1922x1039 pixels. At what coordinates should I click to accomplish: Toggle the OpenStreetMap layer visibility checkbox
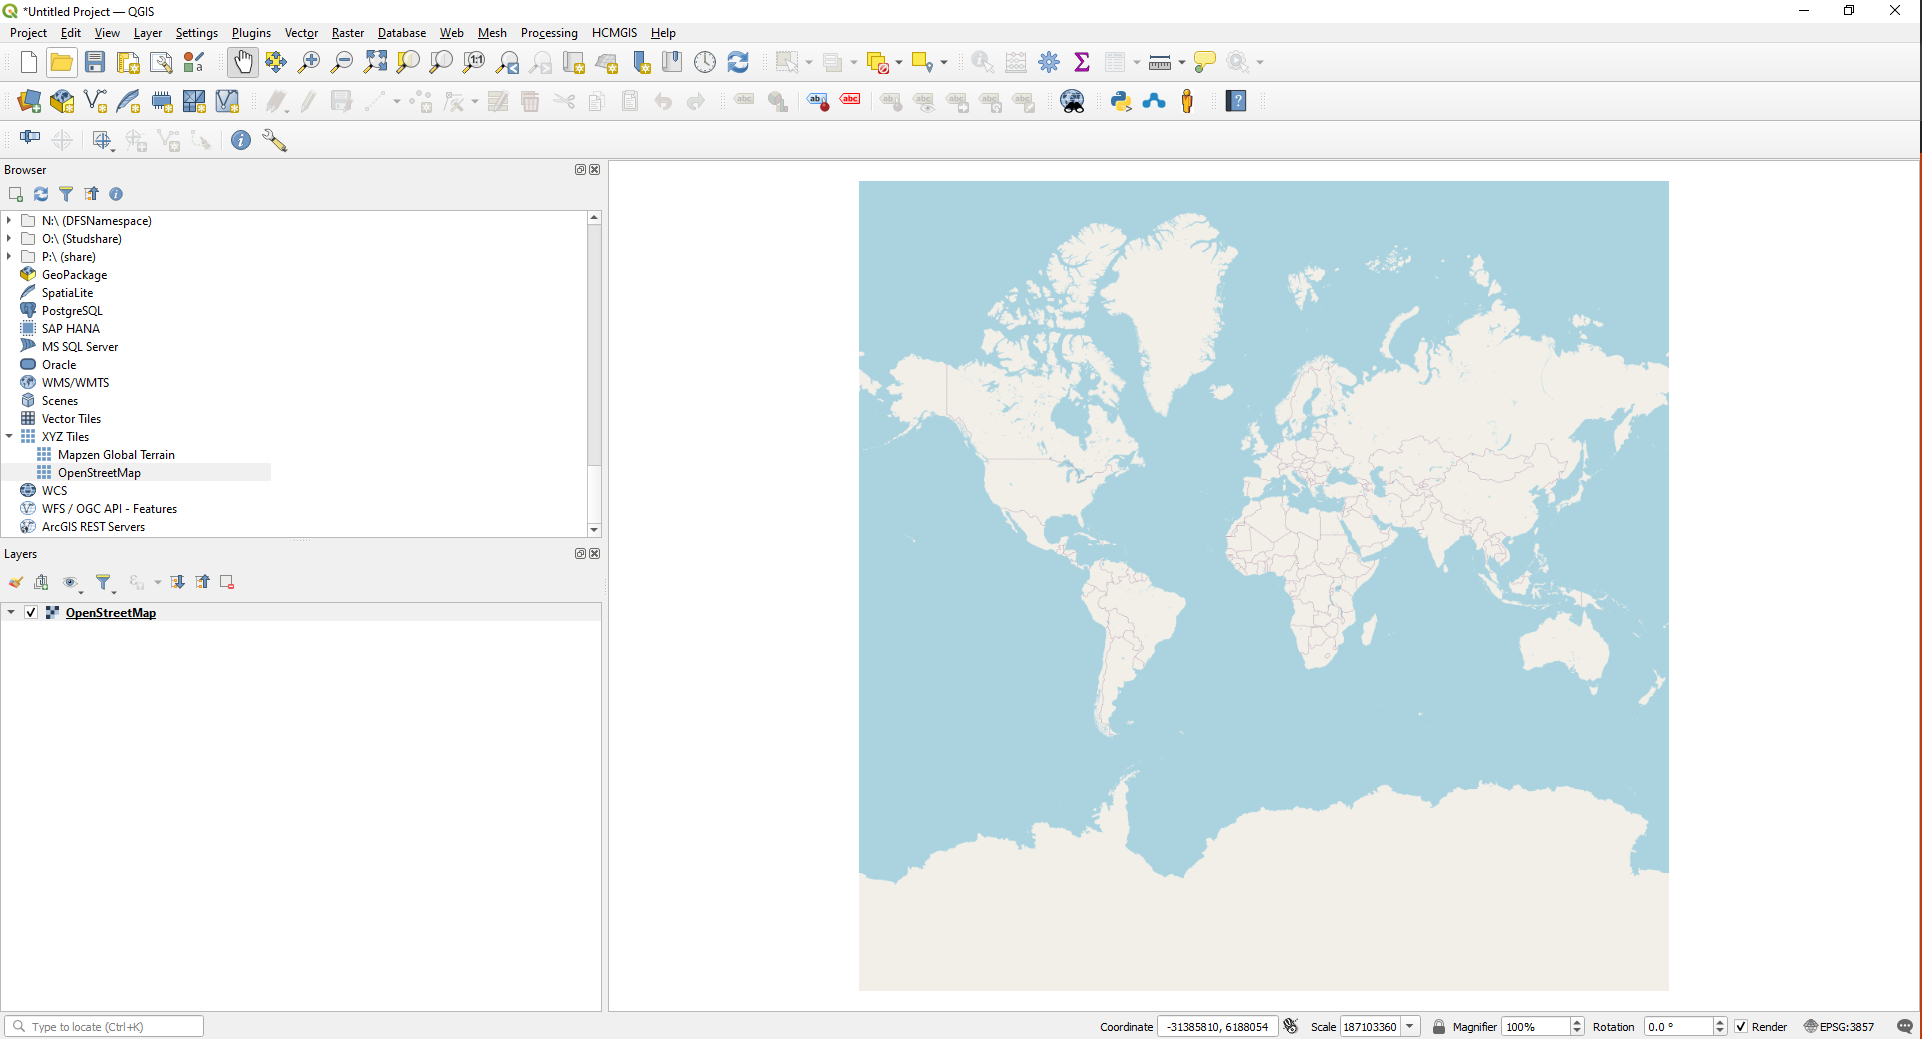point(31,612)
